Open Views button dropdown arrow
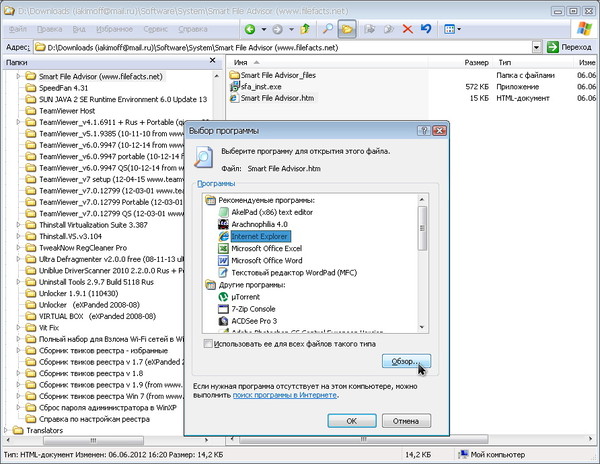The height and width of the screenshot is (464, 600). [x=459, y=29]
